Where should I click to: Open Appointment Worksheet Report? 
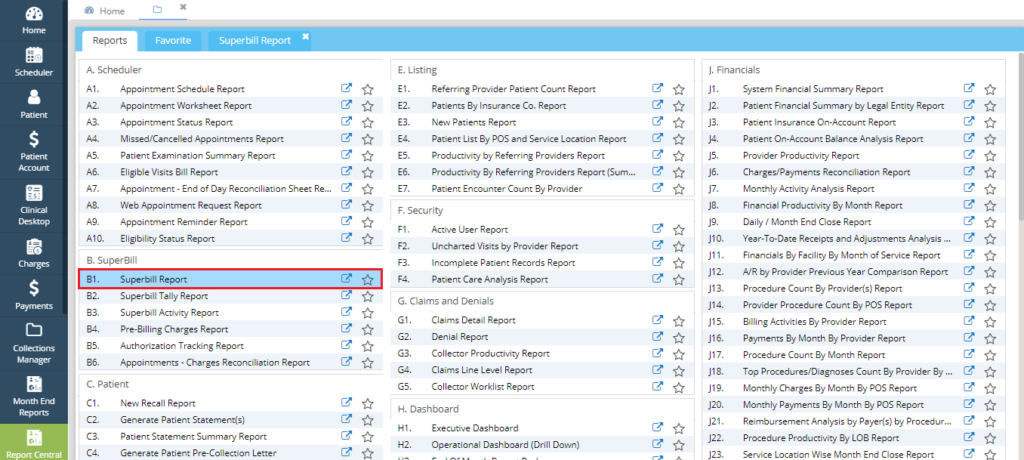pyautogui.click(x=185, y=105)
